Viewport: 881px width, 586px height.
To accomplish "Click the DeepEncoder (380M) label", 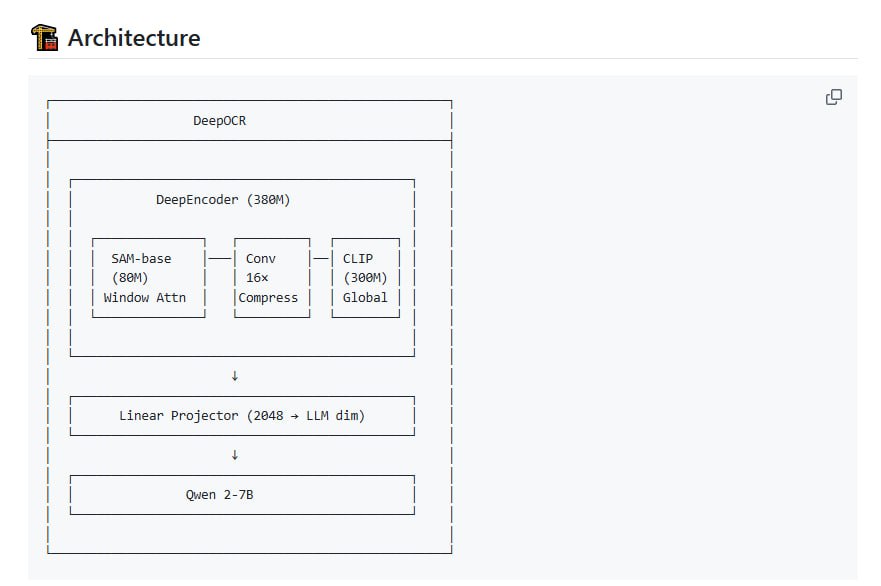I will (x=223, y=199).
